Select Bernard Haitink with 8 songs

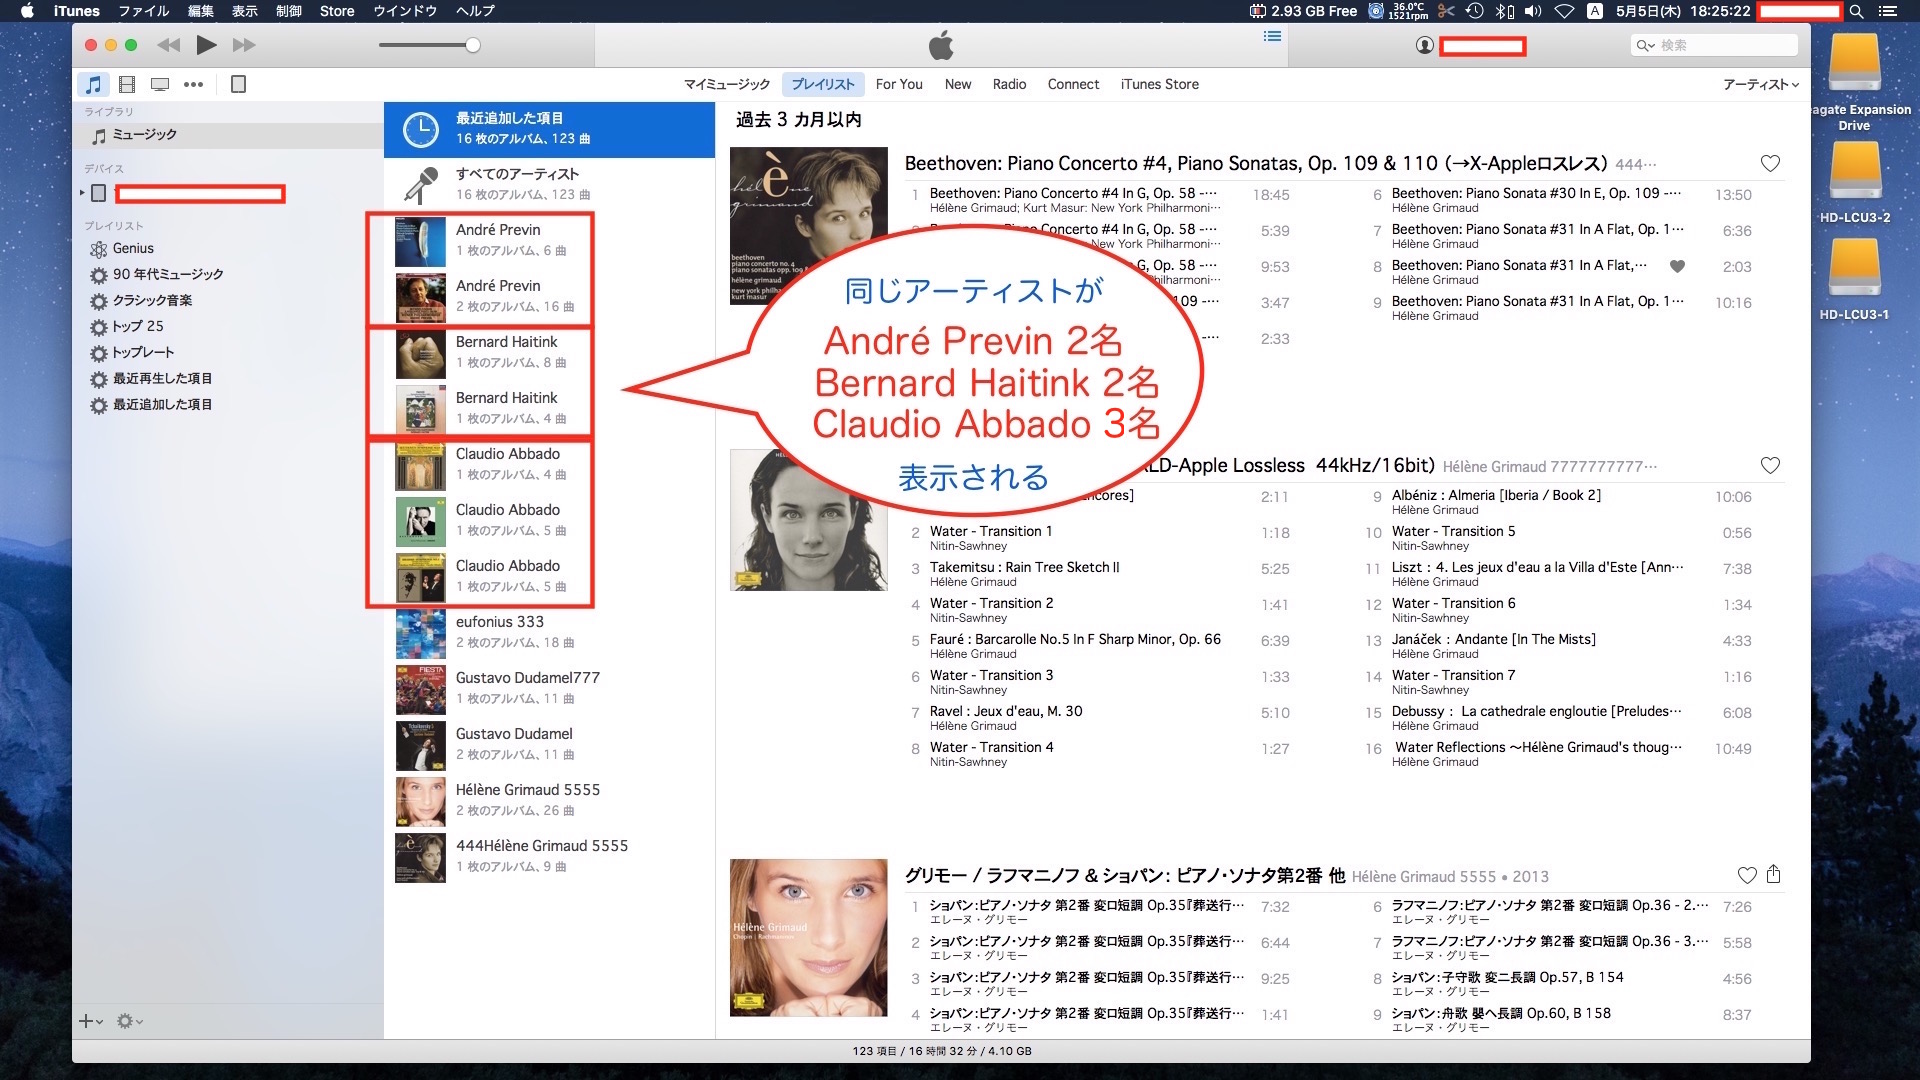coord(549,353)
